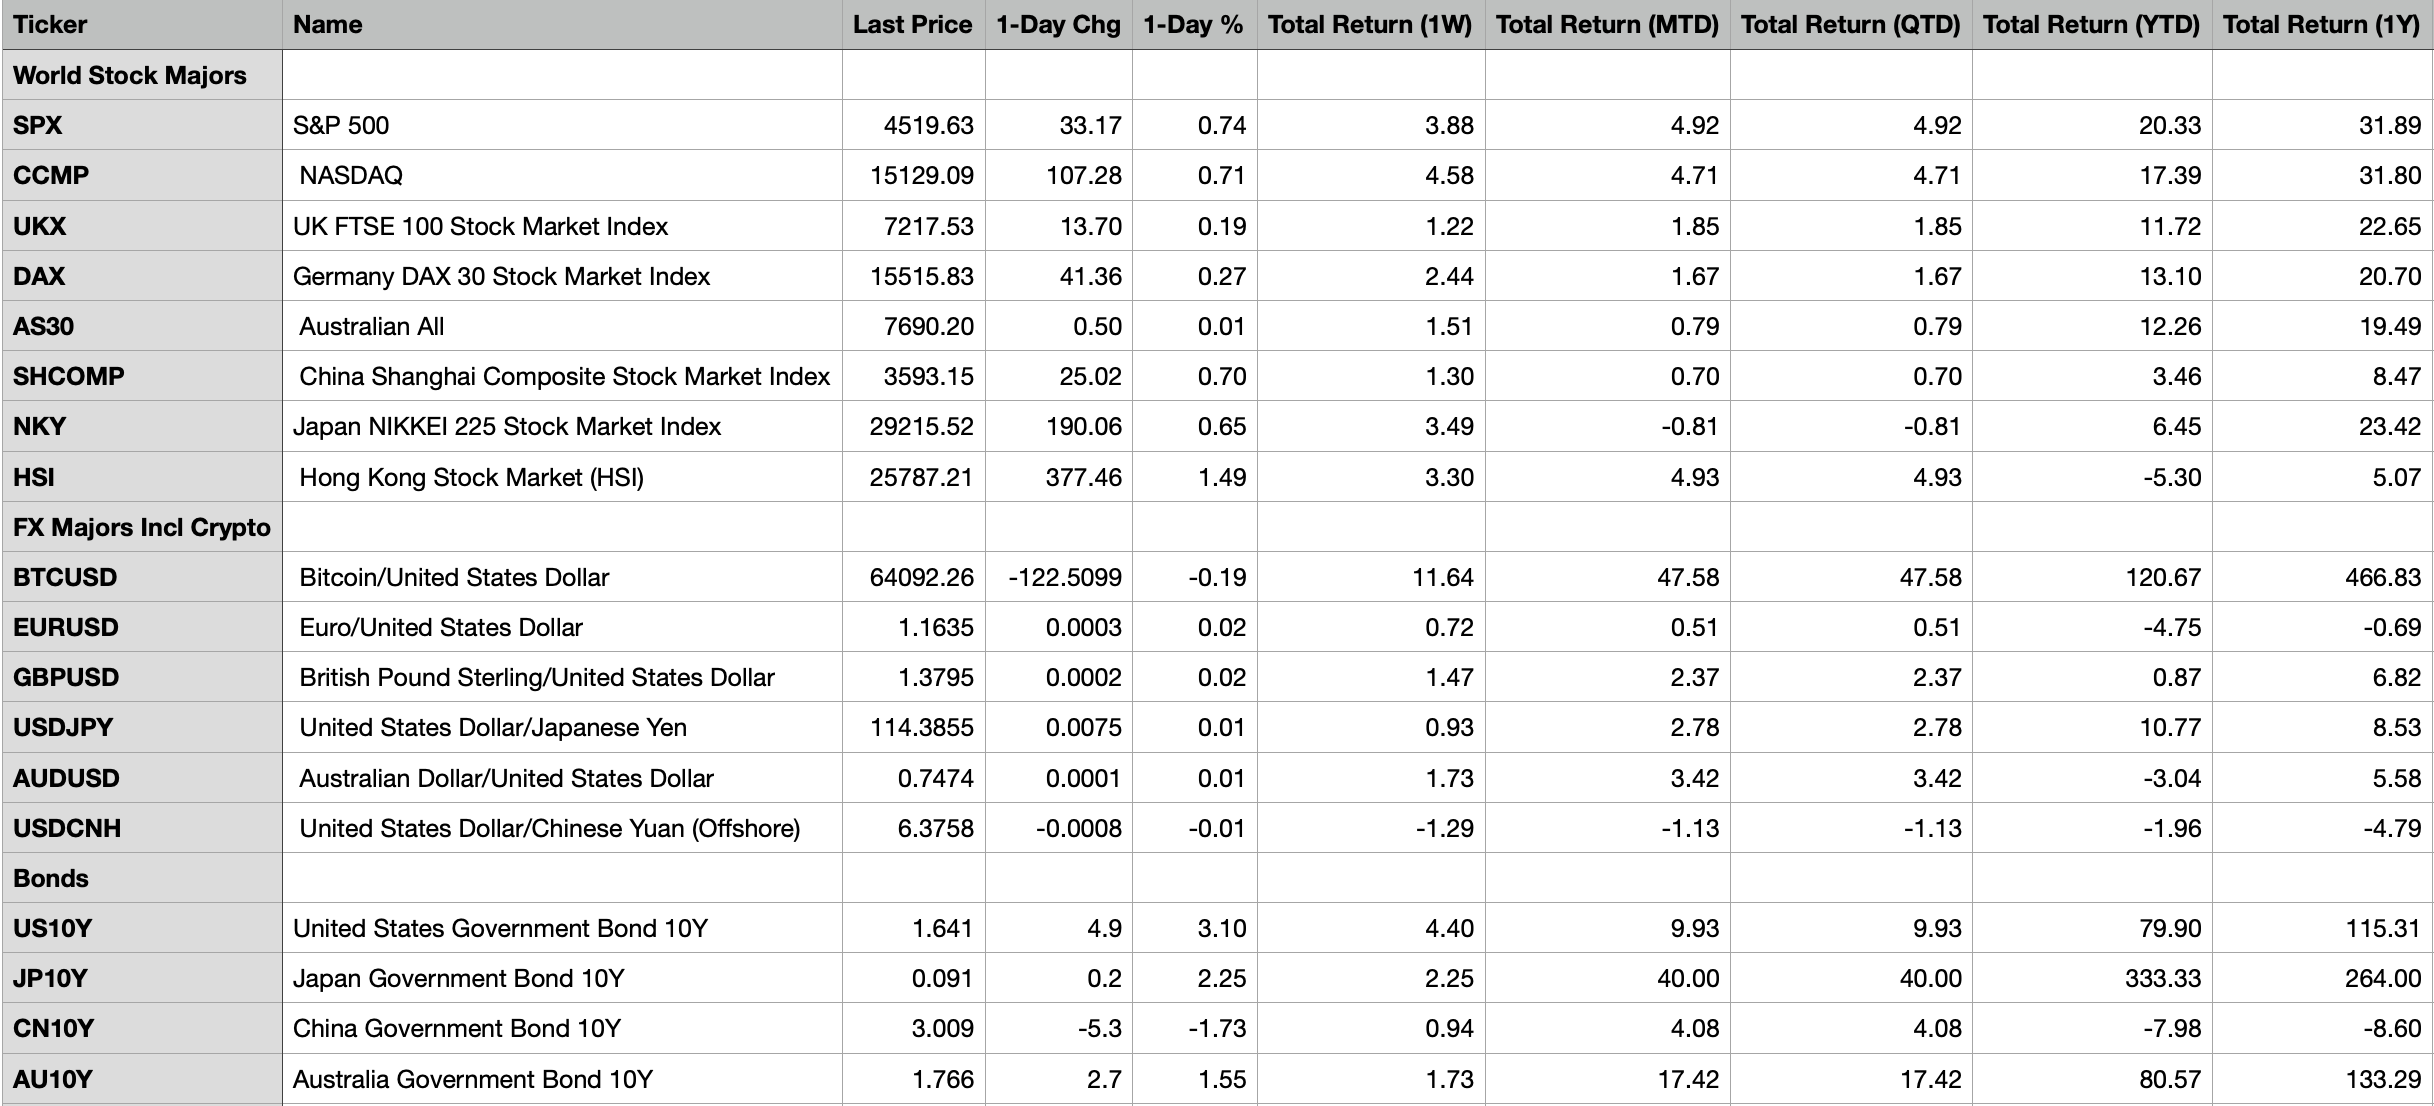The height and width of the screenshot is (1106, 2434).
Task: Select the AU10Y ticker cell
Action: click(x=142, y=1079)
